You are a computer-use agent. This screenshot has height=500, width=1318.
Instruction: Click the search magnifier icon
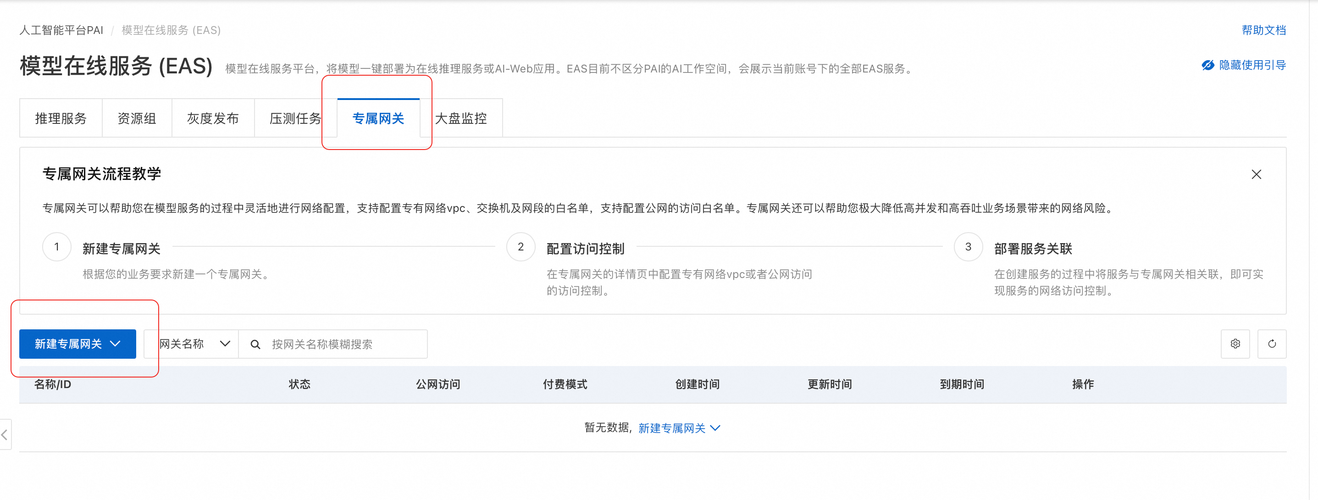[x=255, y=344]
